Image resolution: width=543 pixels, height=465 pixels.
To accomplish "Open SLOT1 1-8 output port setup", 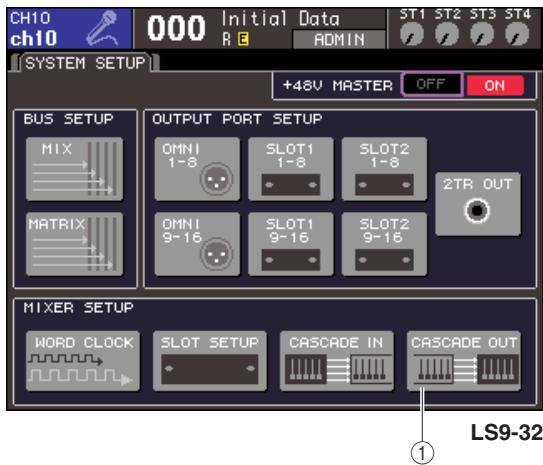I will pyautogui.click(x=291, y=169).
